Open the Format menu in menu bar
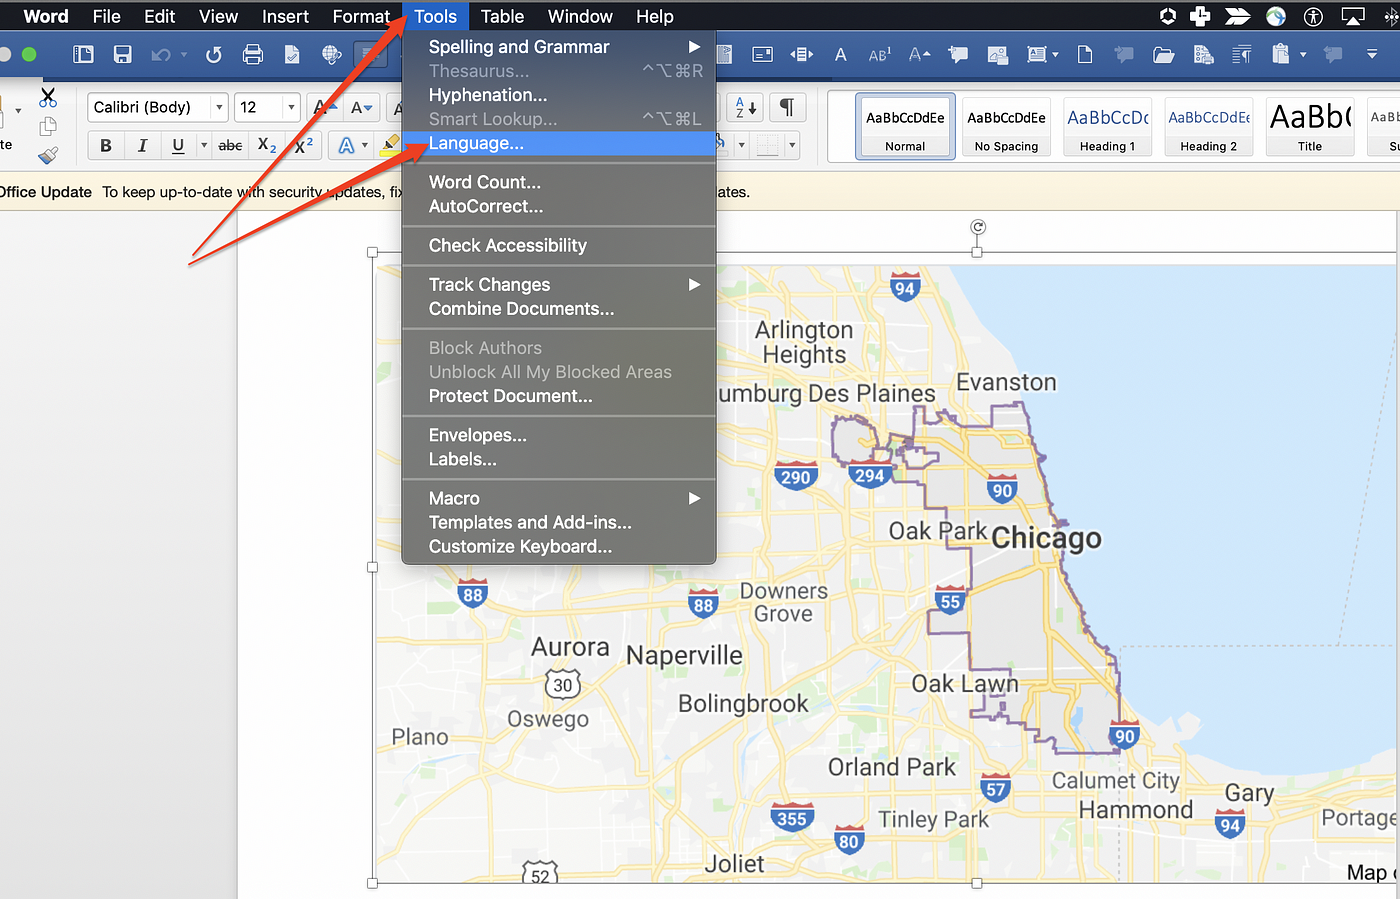 361,16
